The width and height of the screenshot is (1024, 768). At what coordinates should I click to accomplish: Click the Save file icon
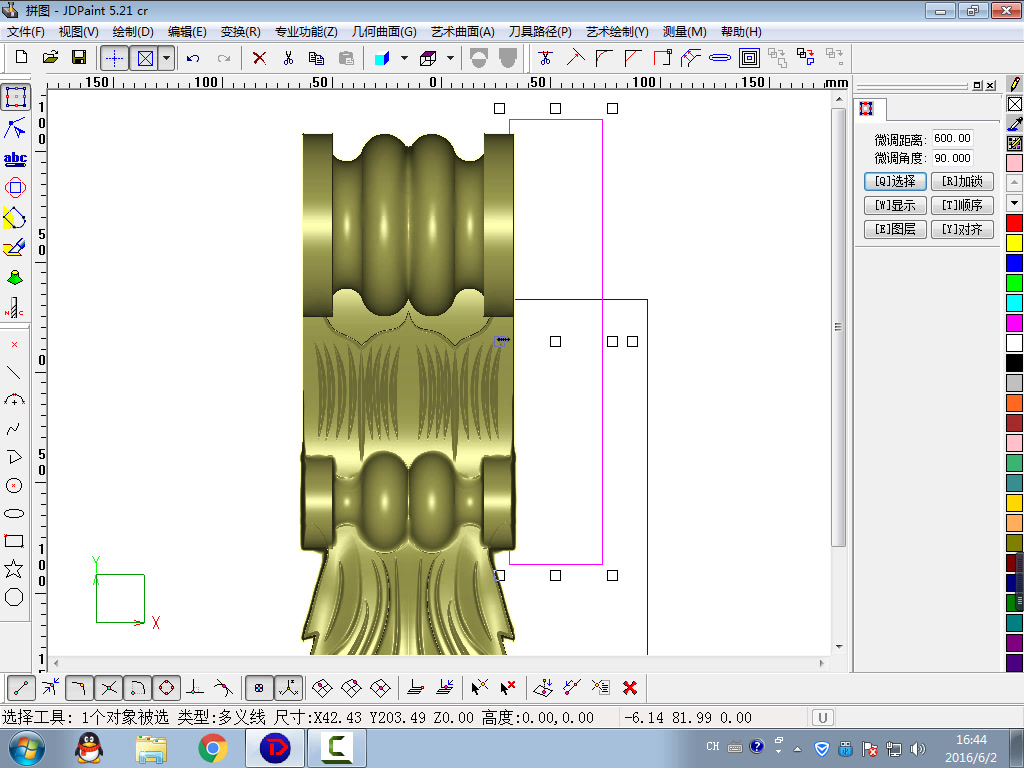point(78,58)
